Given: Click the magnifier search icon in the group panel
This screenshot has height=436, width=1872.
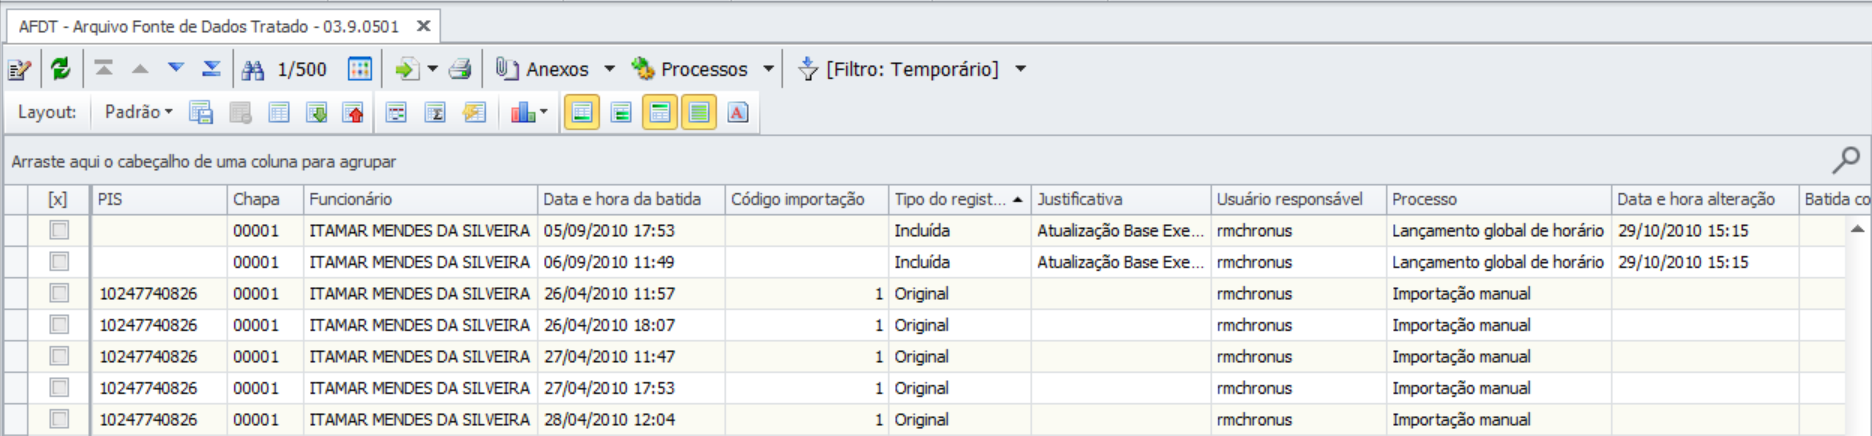Looking at the screenshot, I should (1846, 159).
